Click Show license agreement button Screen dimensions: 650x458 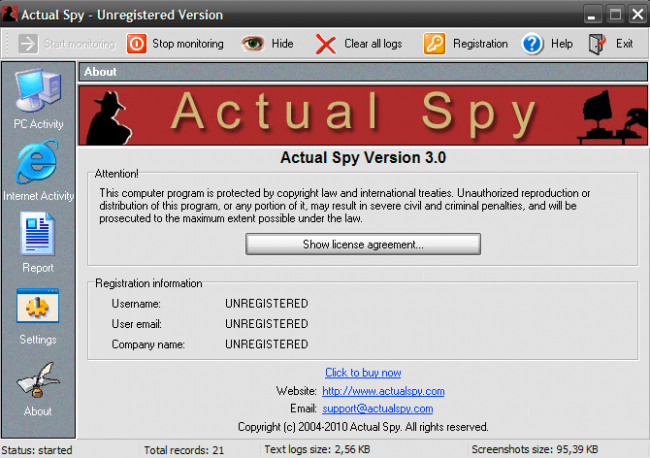point(363,244)
